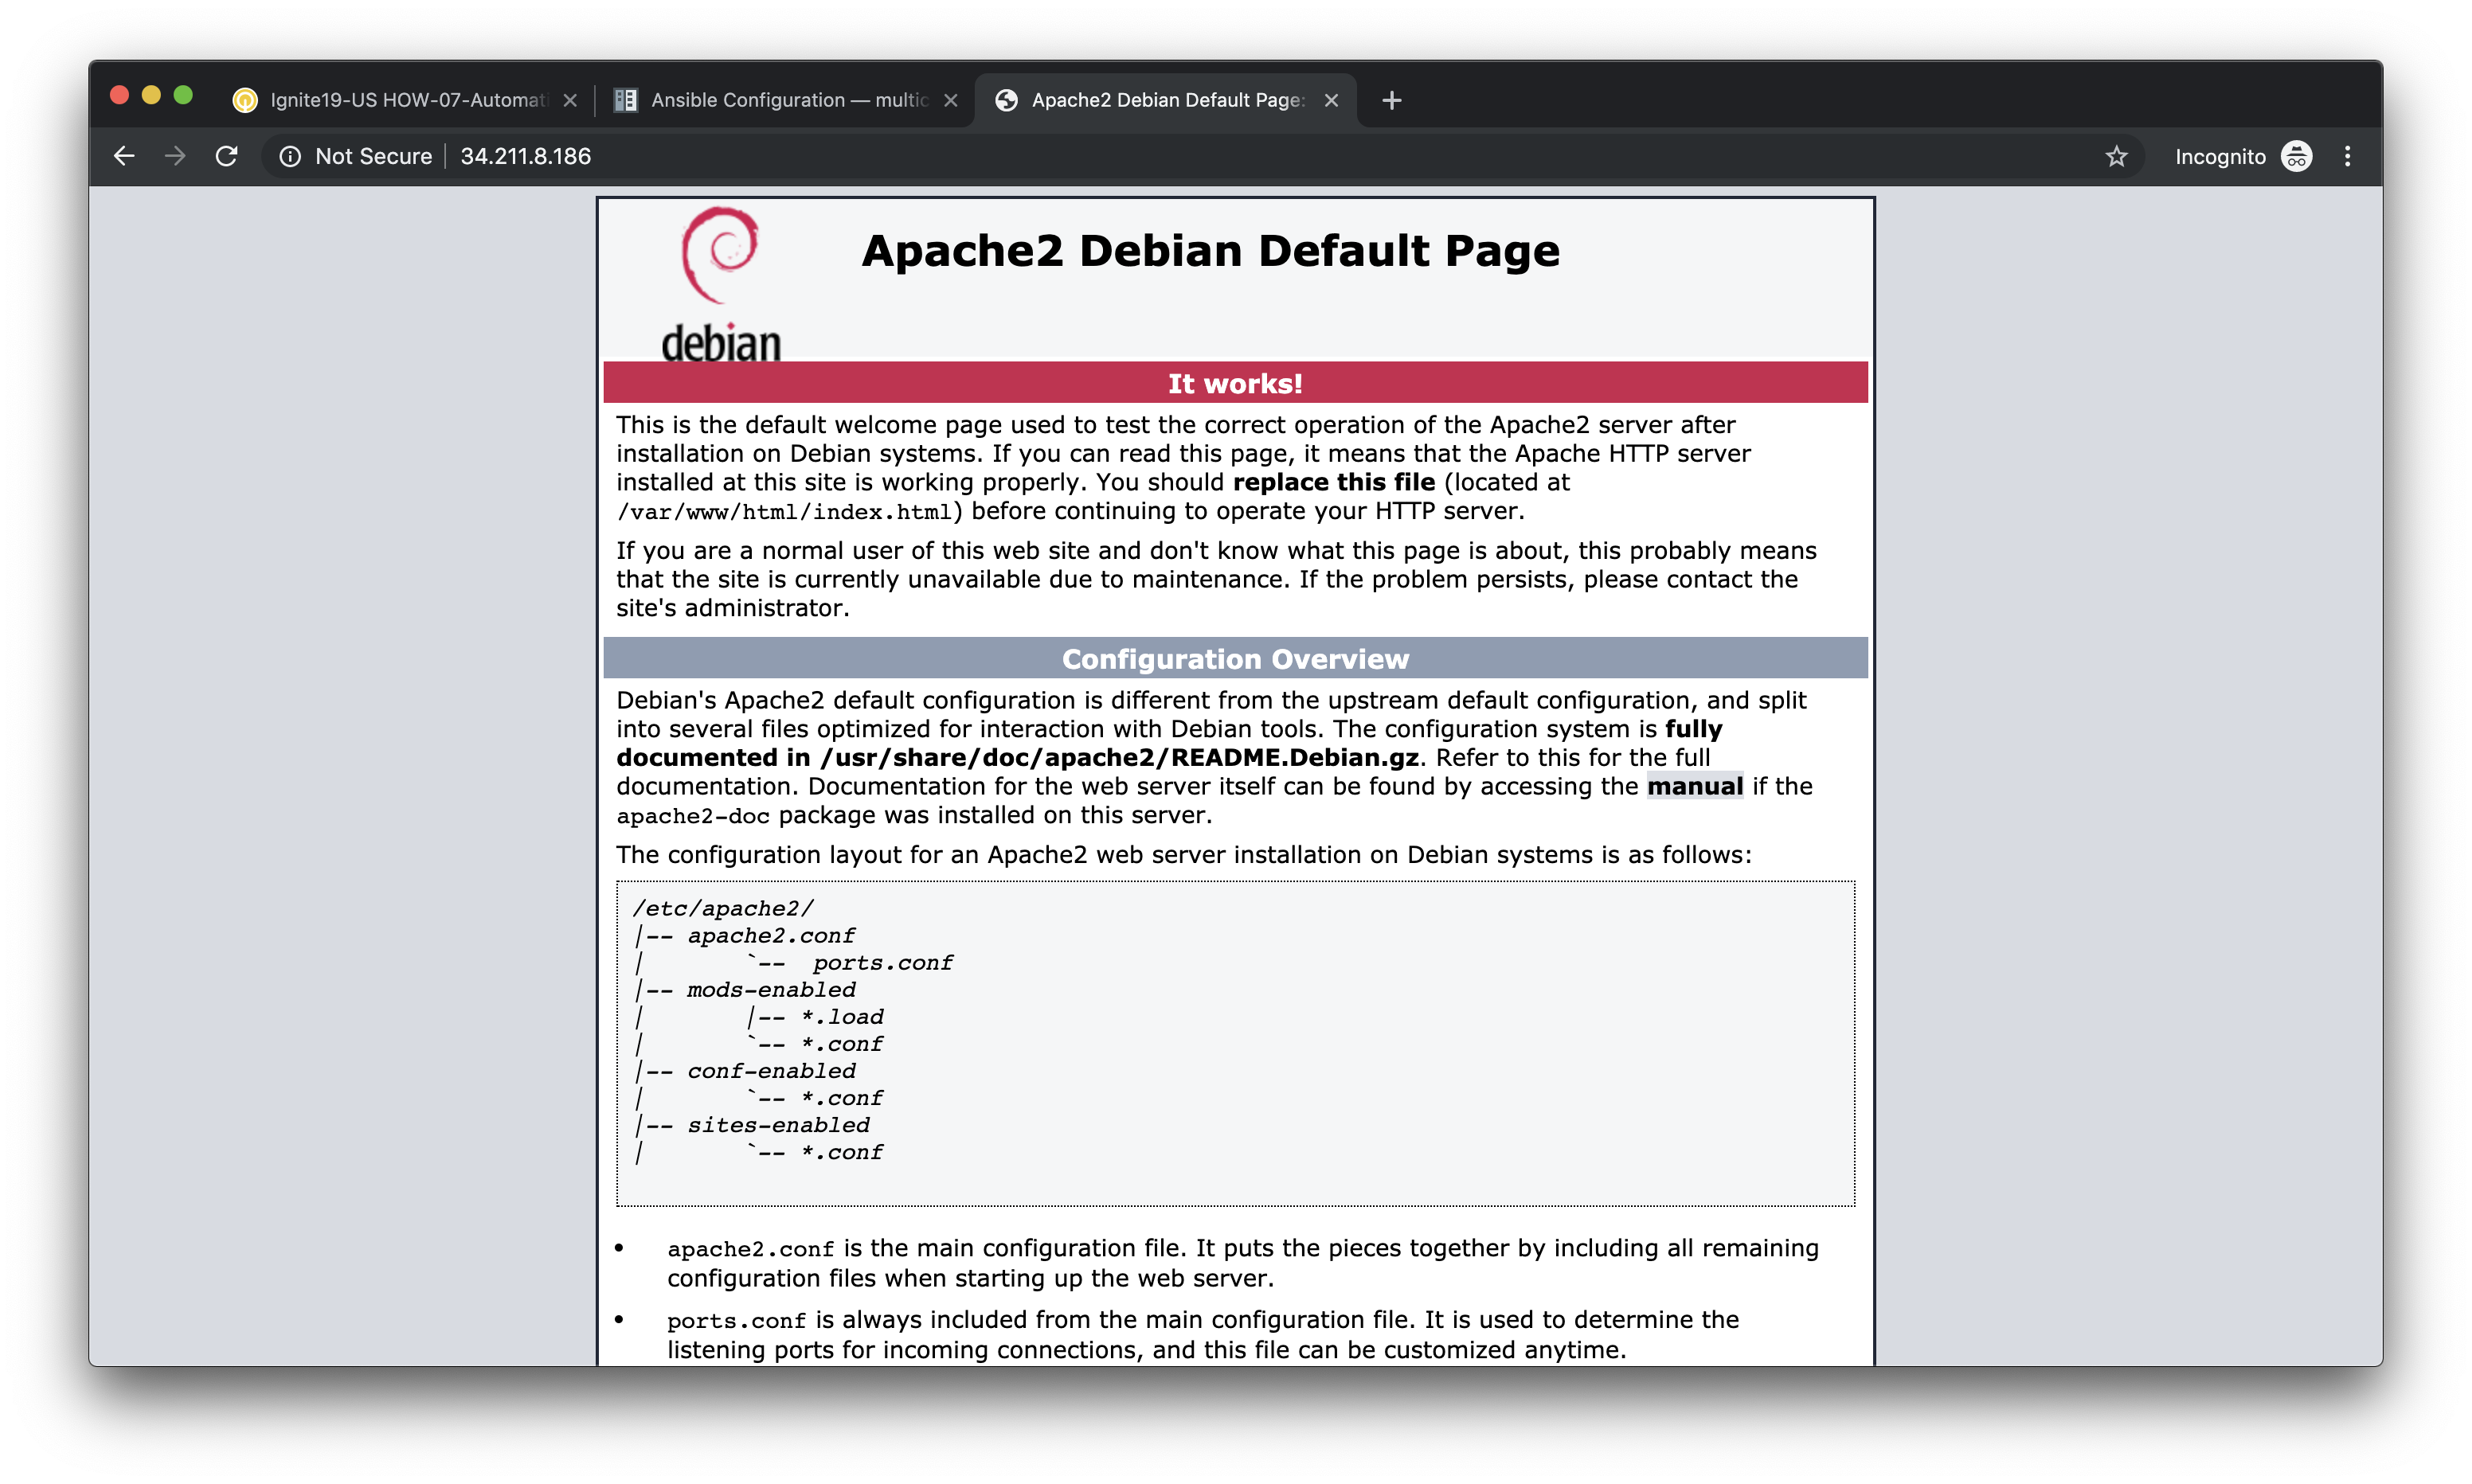Click the Configuration Overview heading
Viewport: 2472px width, 1484px height.
(x=1235, y=660)
